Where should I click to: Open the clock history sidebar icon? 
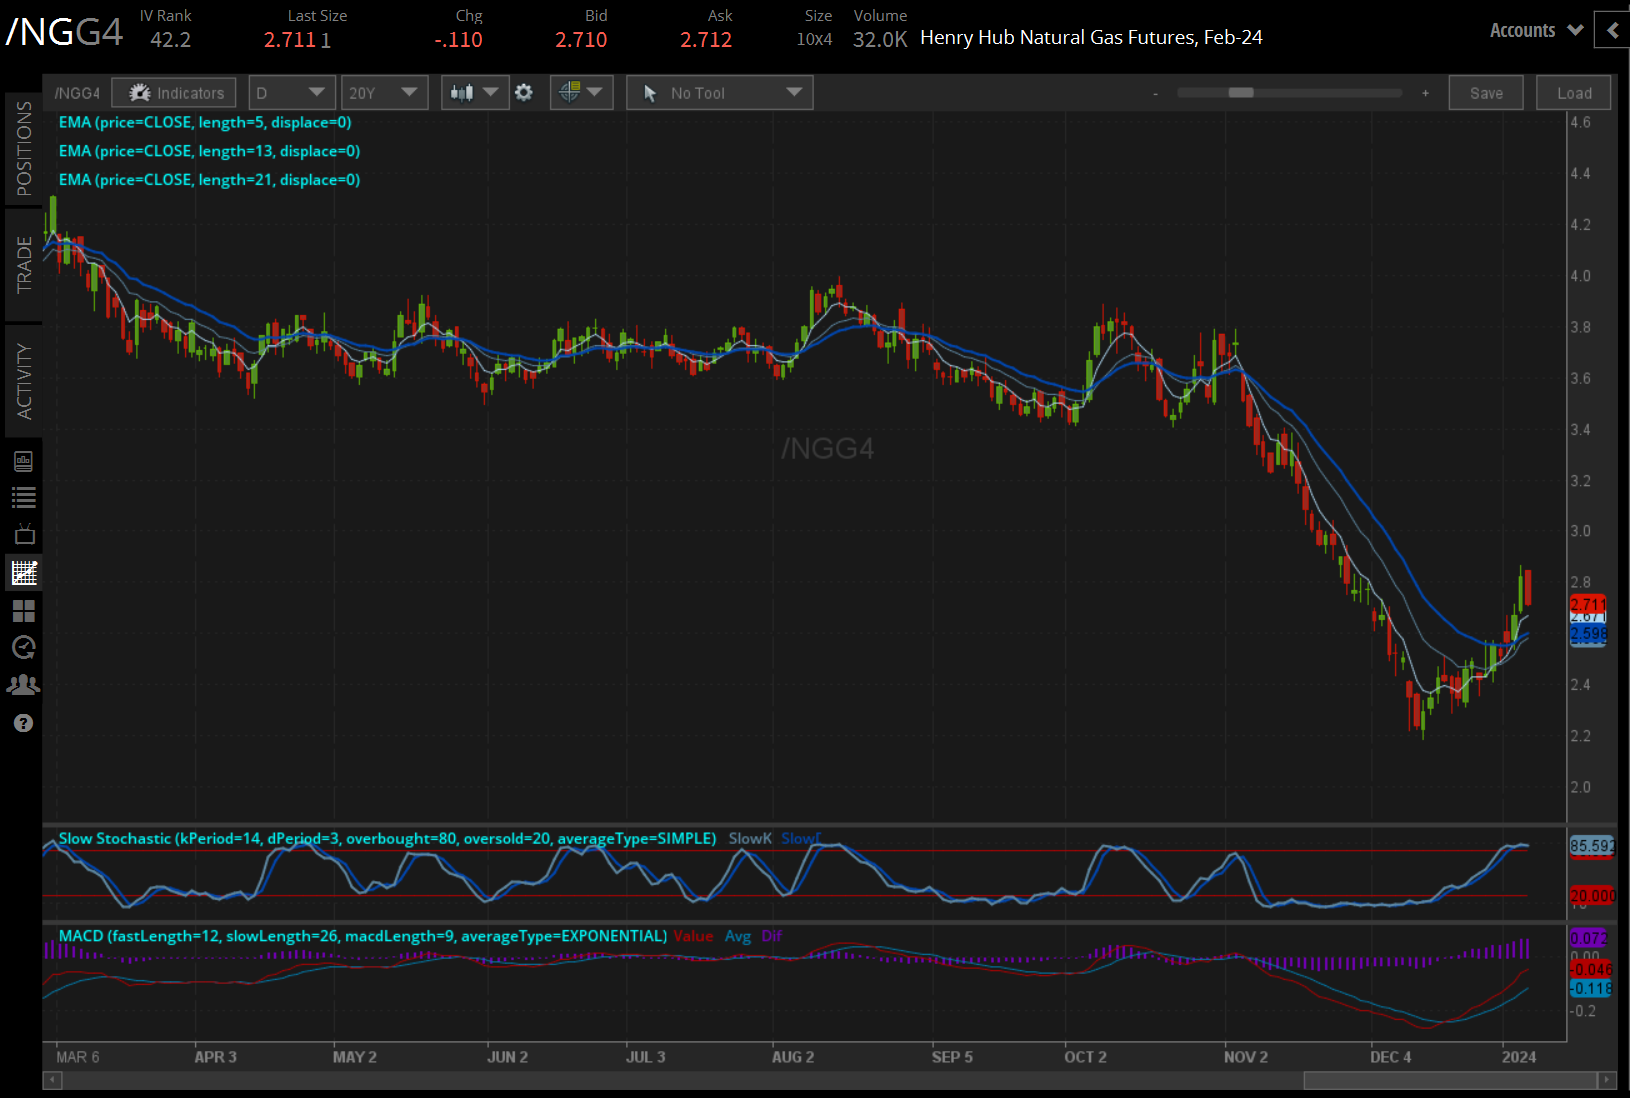pyautogui.click(x=24, y=648)
